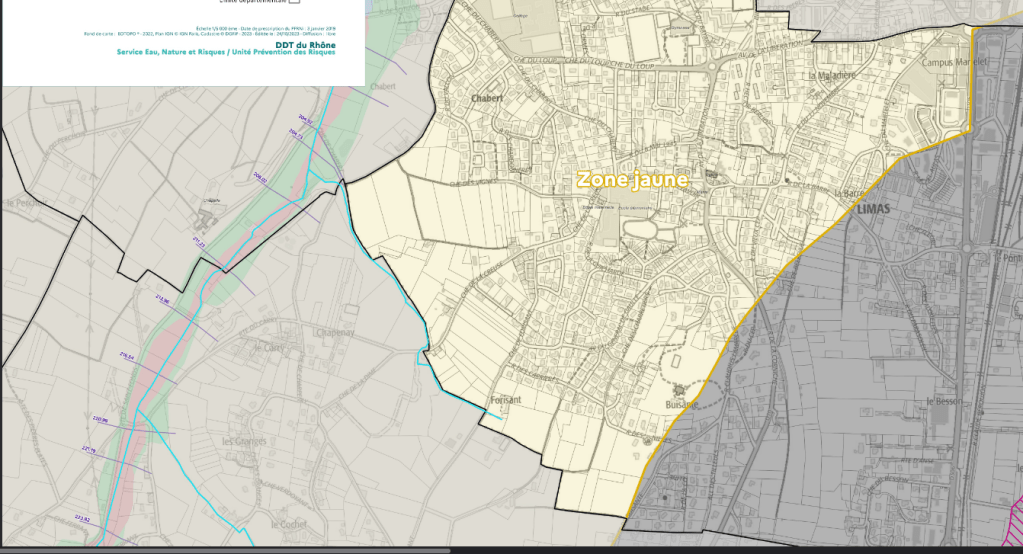1023x554 pixels.
Task: Select the legend box beside Limite départementale
Action: pos(294,2)
